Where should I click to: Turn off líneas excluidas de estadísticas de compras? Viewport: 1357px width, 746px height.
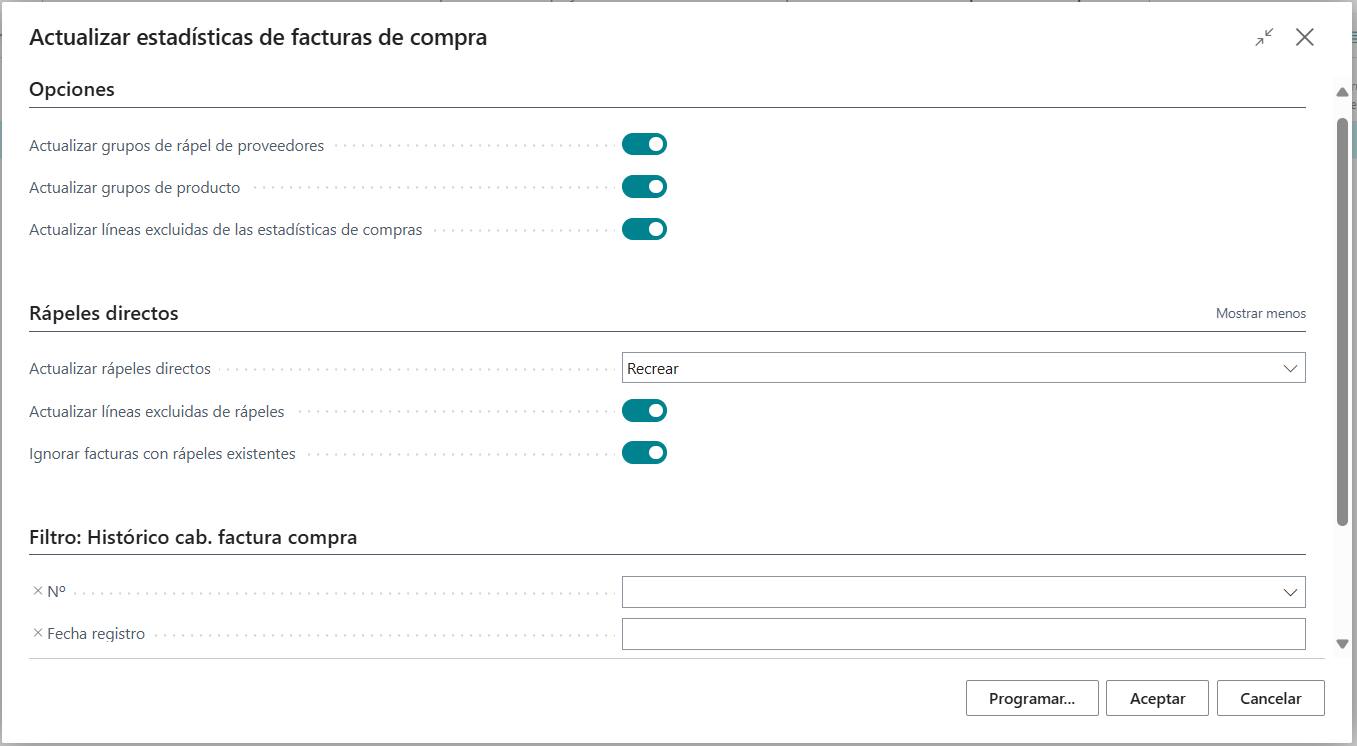[644, 229]
